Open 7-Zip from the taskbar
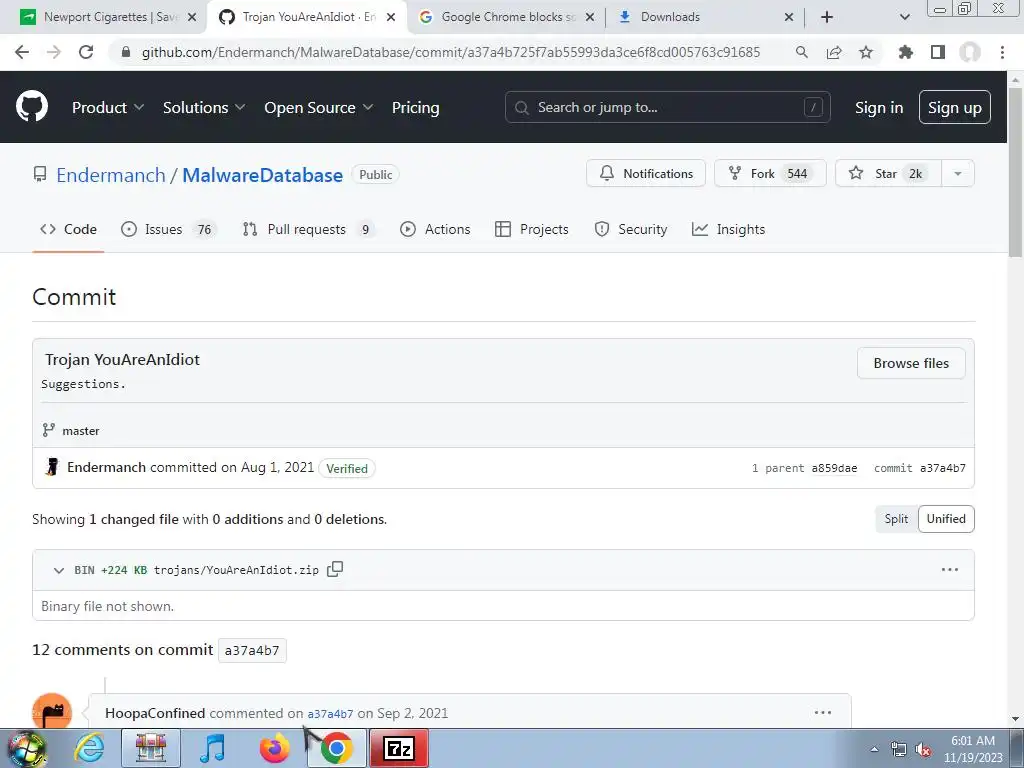Viewport: 1024px width, 768px height. (x=399, y=749)
